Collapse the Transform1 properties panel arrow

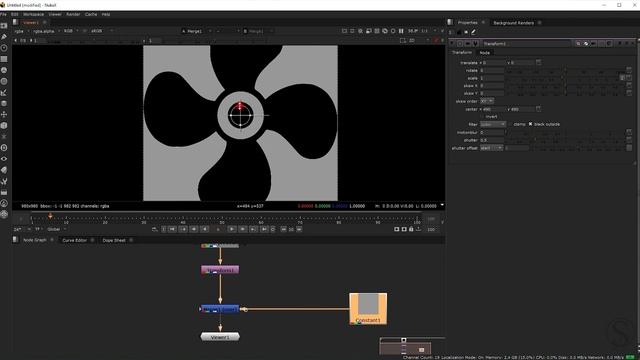[452, 43]
